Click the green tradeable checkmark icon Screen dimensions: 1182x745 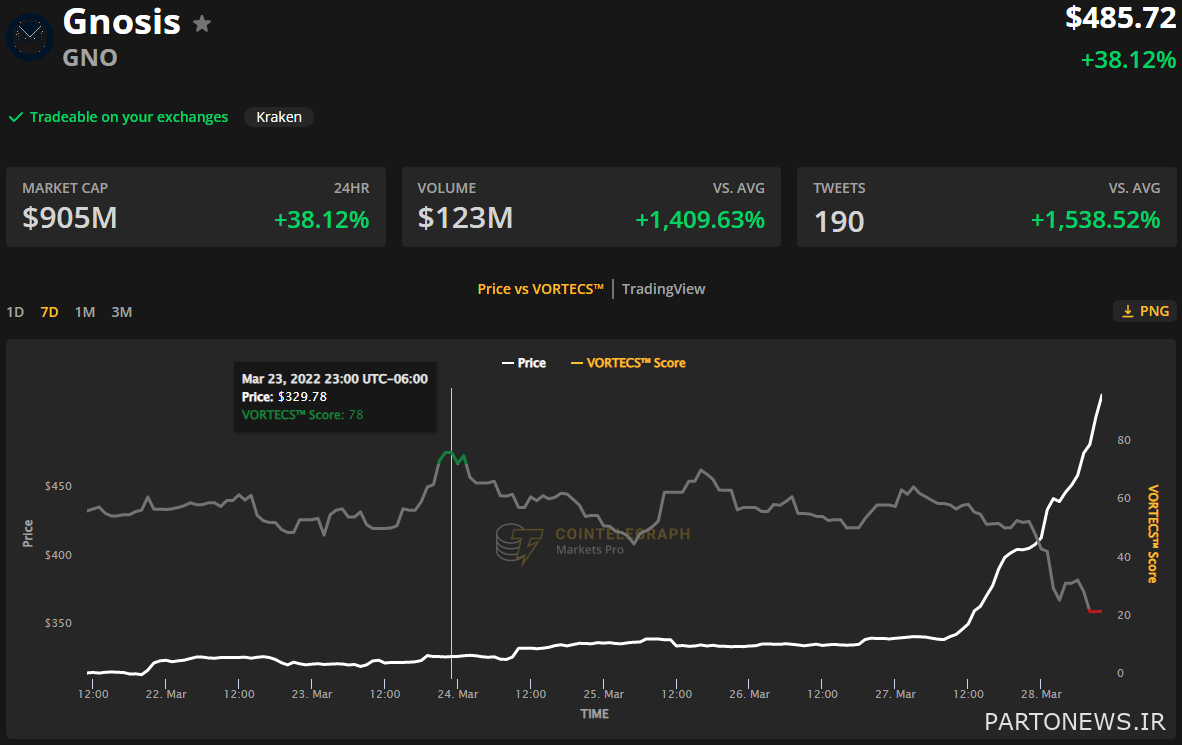pos(16,117)
